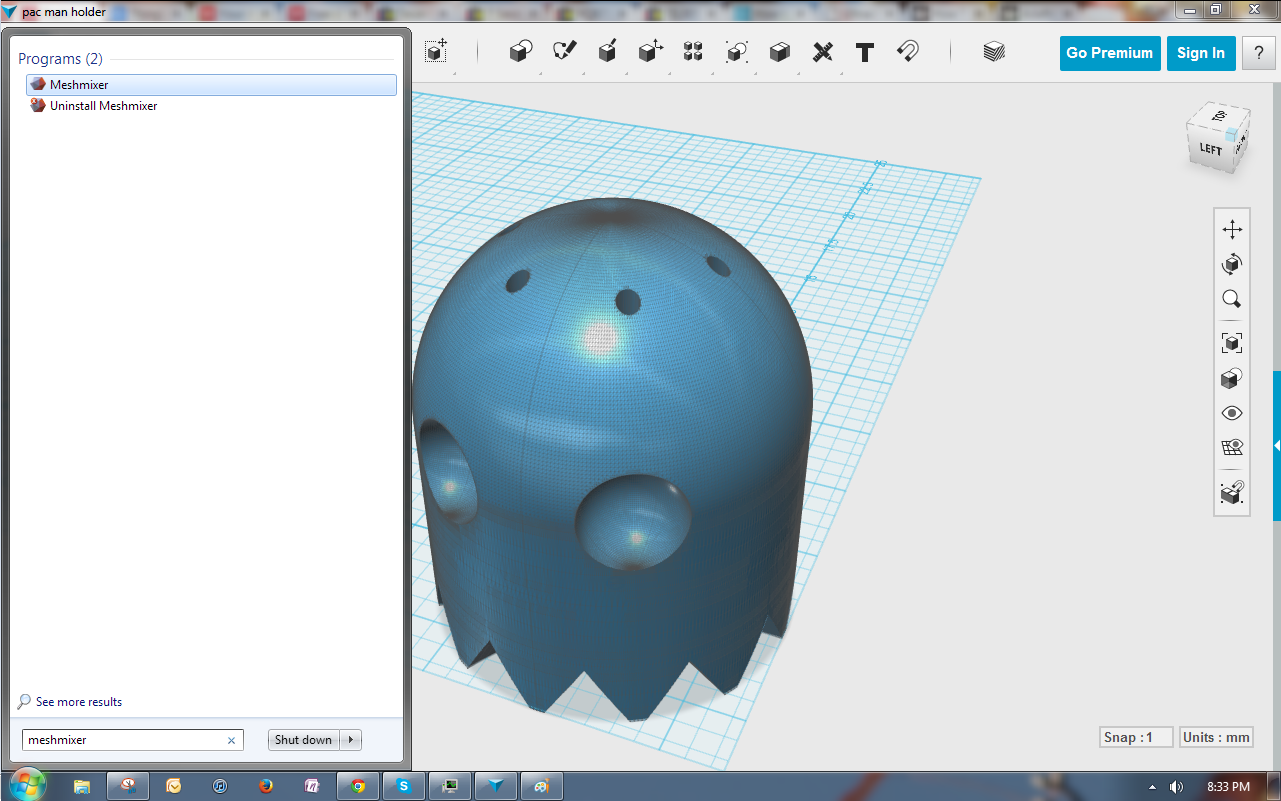Click the Pattern tool icon
1281x801 pixels.
click(693, 52)
